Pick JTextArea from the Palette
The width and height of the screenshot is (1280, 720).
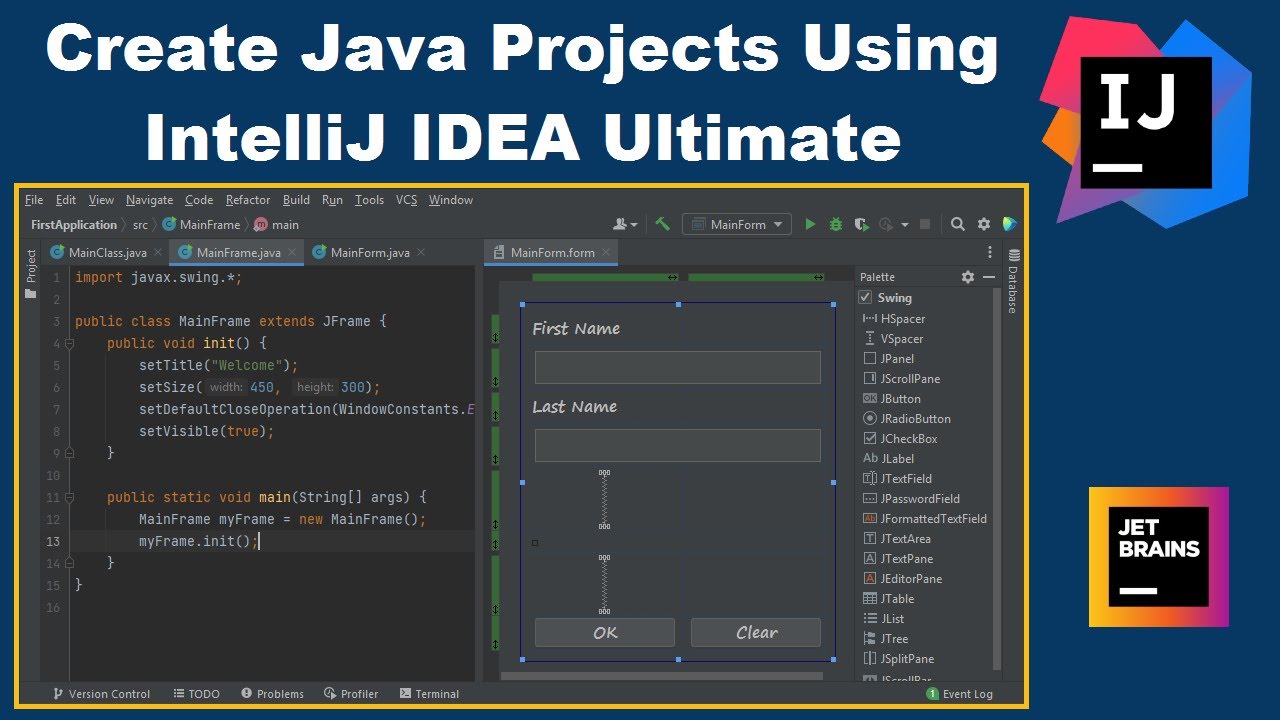(897, 539)
